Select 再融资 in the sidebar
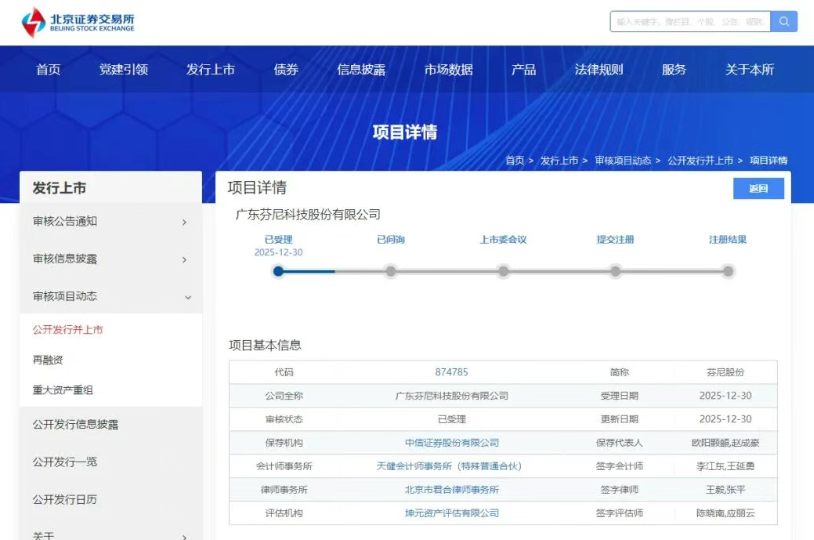 tap(48, 360)
